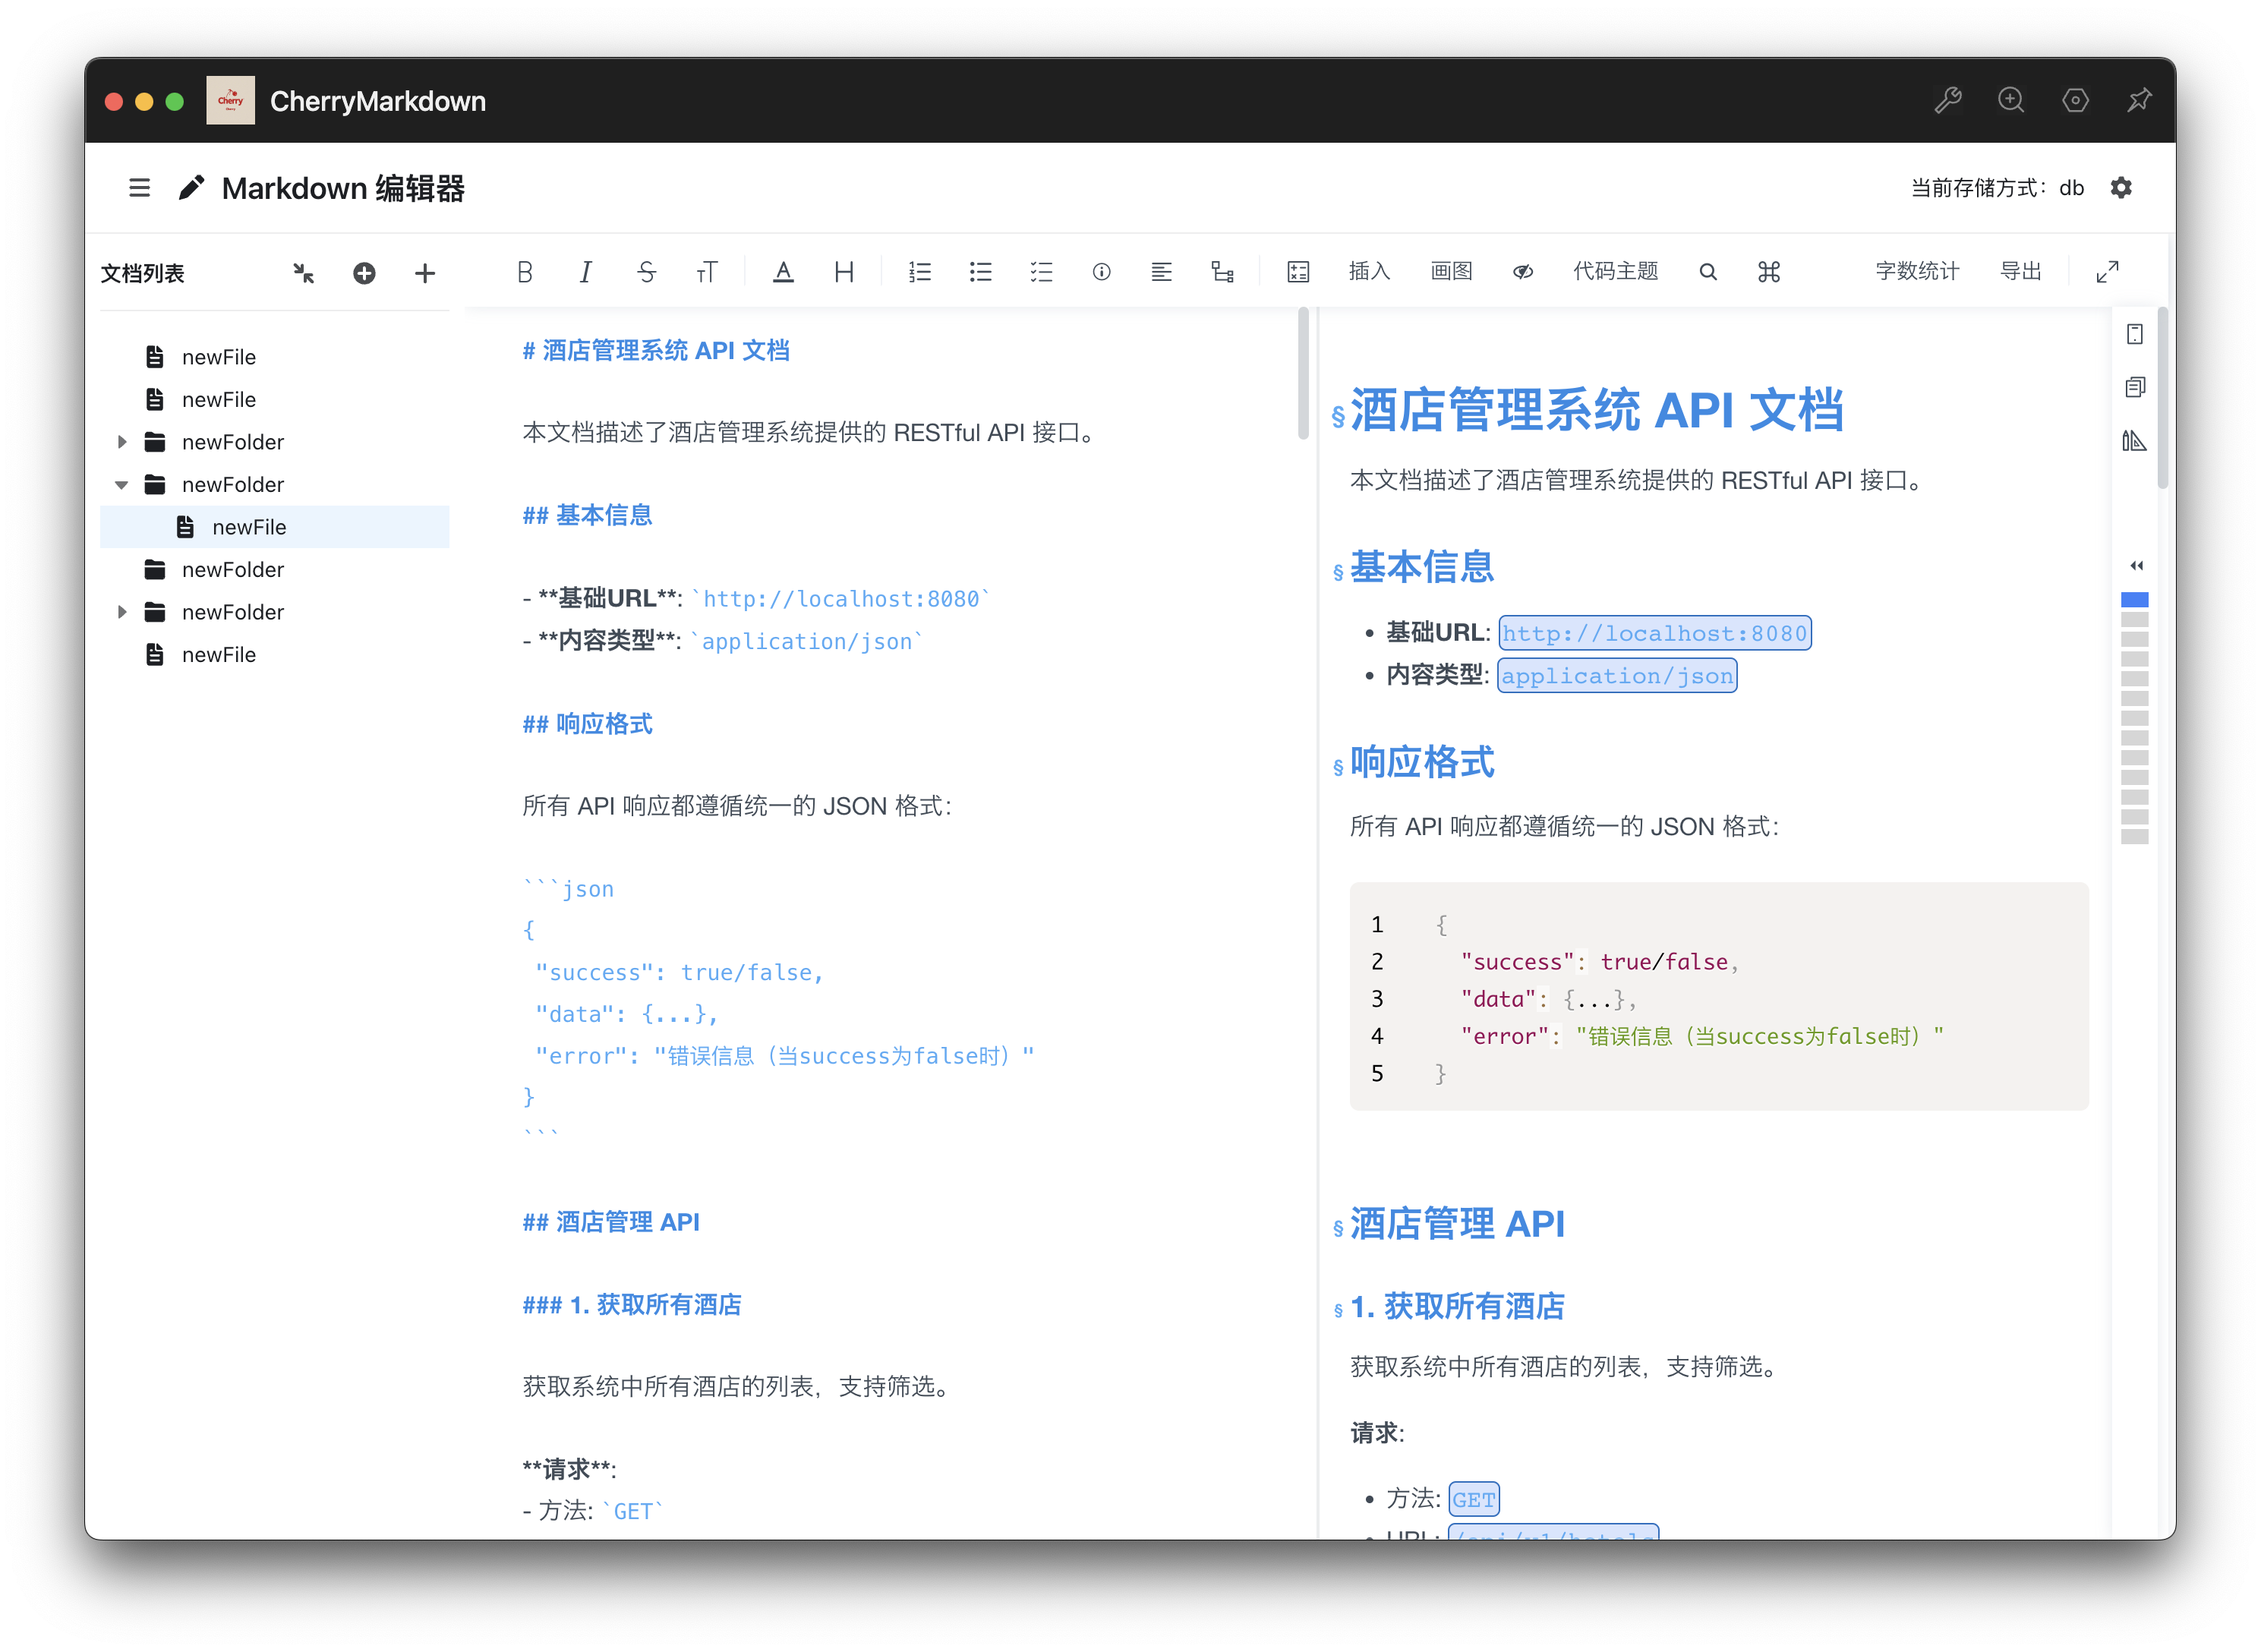Toggle the hamburger sidebar menu

(x=139, y=188)
